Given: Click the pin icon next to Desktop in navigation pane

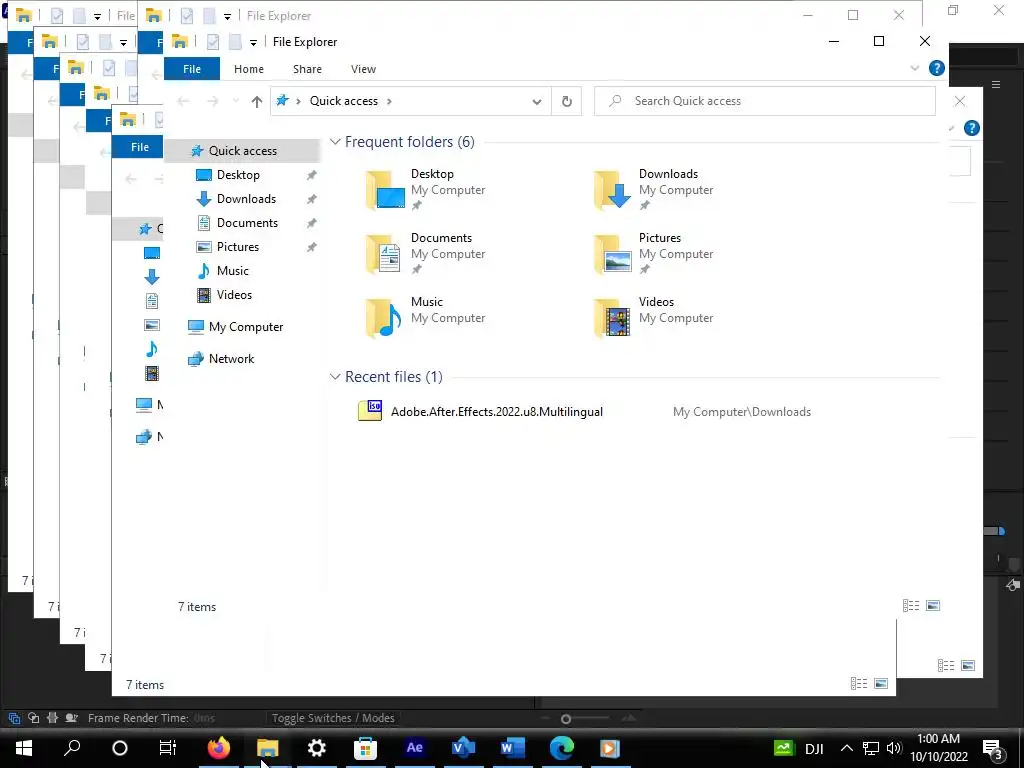Looking at the screenshot, I should 312,175.
